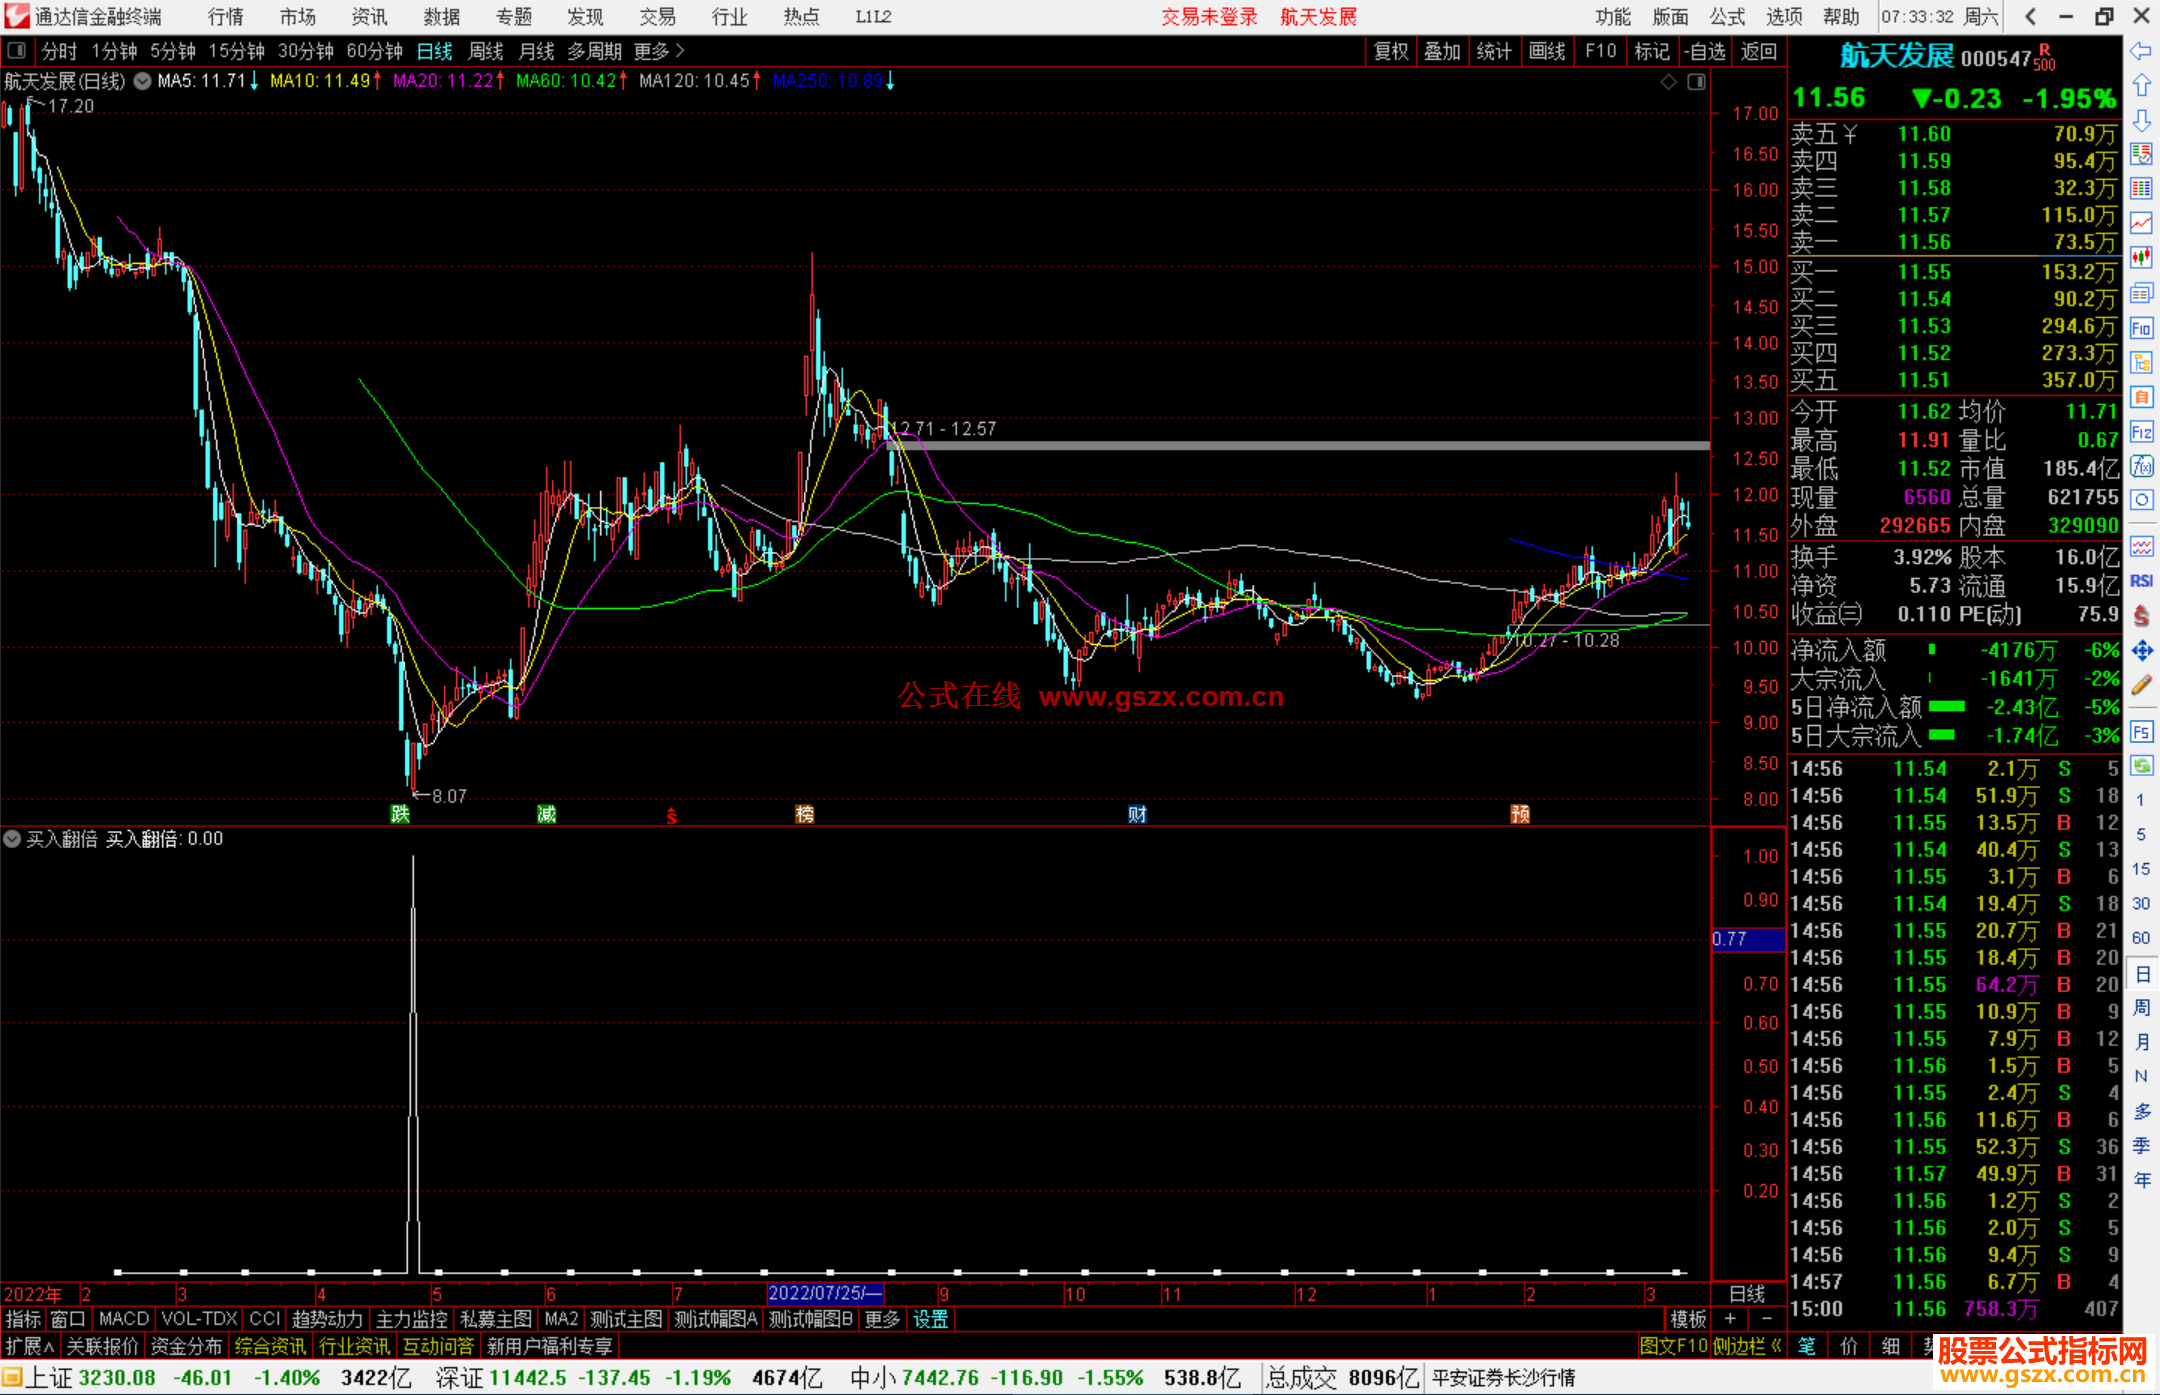The height and width of the screenshot is (1395, 2160).
Task: Click the back arrow sidebar icon
Action: point(2141,51)
